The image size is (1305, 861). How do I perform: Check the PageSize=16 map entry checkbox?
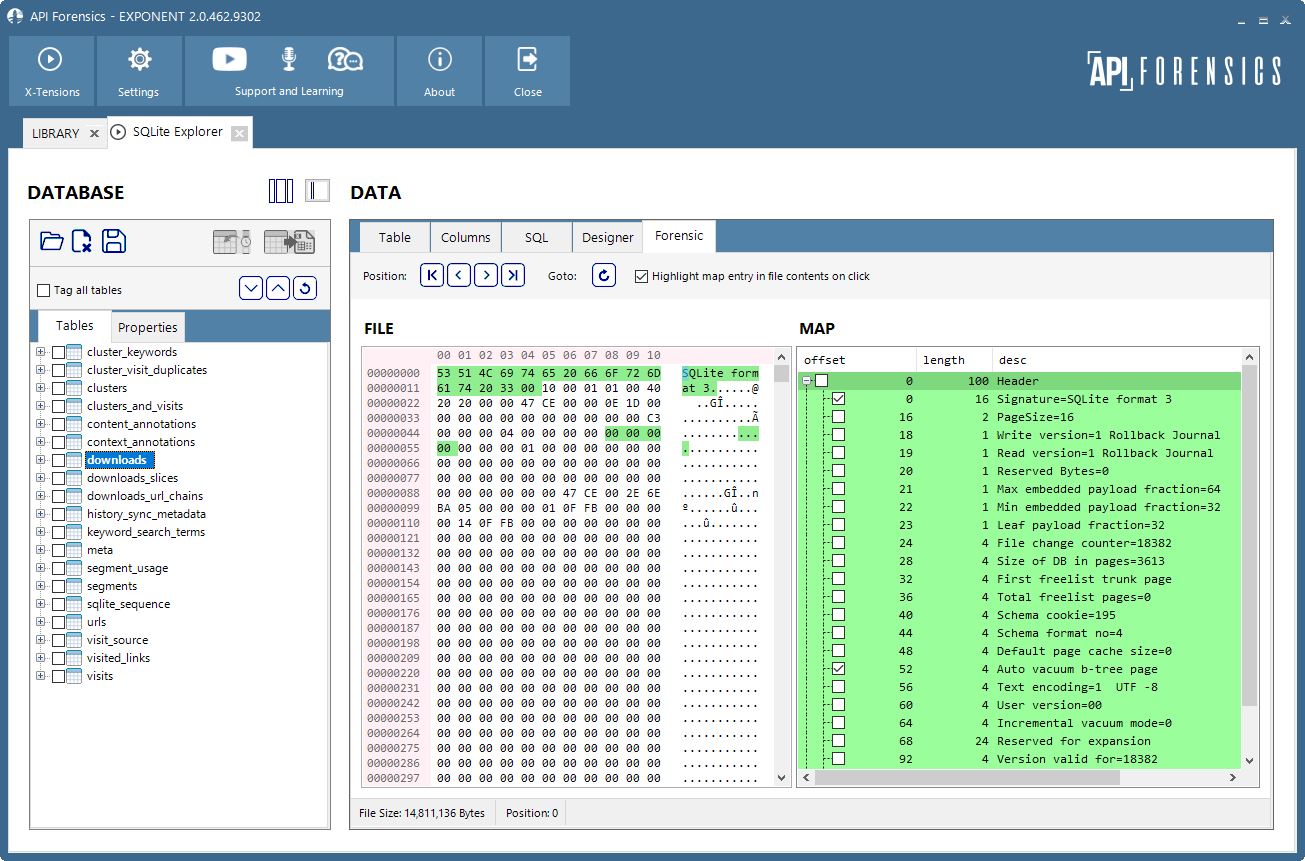[838, 417]
